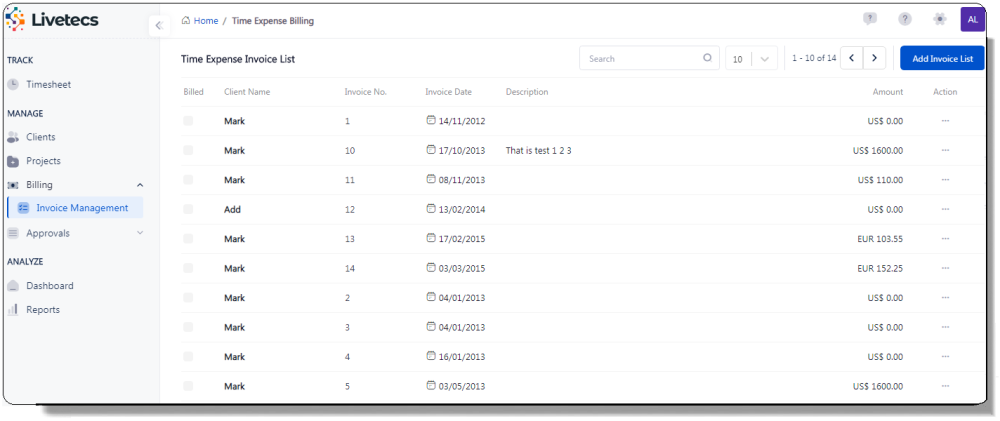
Task: Click the Billing money icon
Action: tap(13, 185)
